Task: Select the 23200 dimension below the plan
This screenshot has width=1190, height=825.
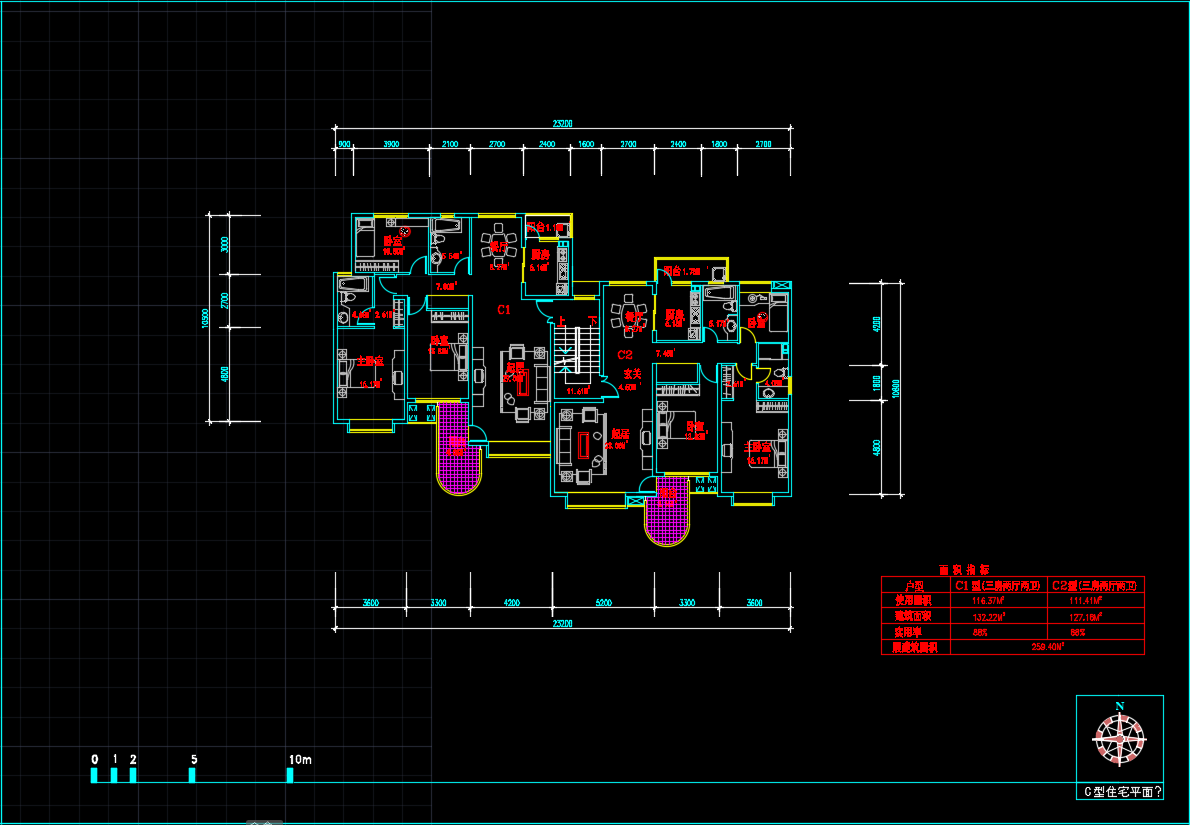Action: pyautogui.click(x=562, y=624)
